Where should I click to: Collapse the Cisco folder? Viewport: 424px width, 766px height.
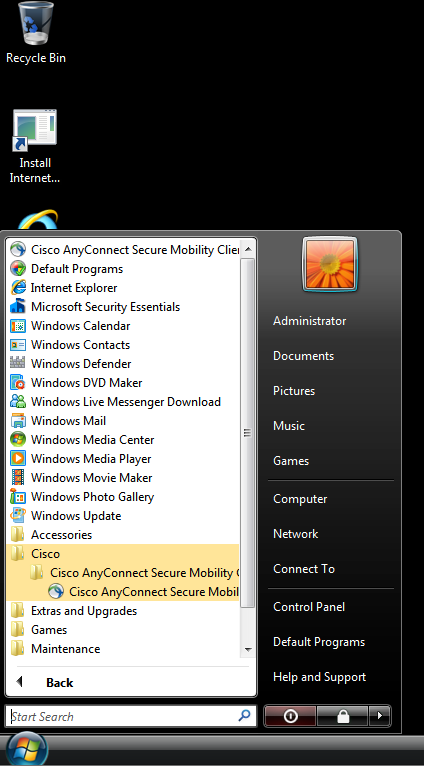click(x=124, y=553)
